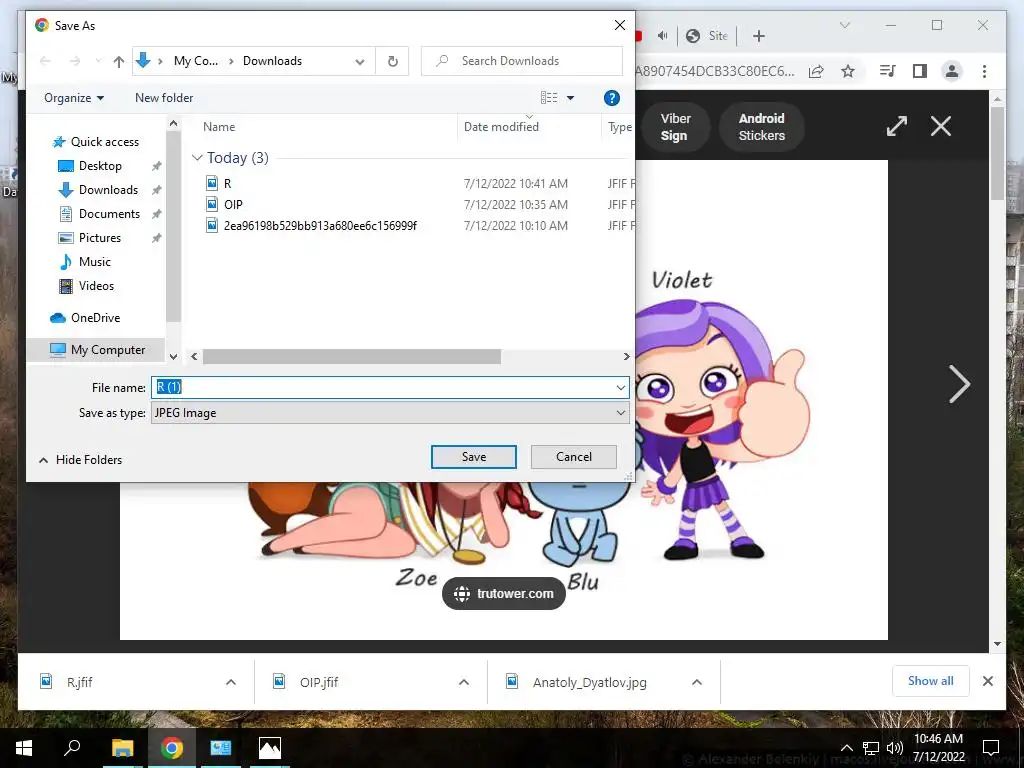This screenshot has width=1024, height=768.
Task: Collapse folders with Hide Folders
Action: [80, 460]
